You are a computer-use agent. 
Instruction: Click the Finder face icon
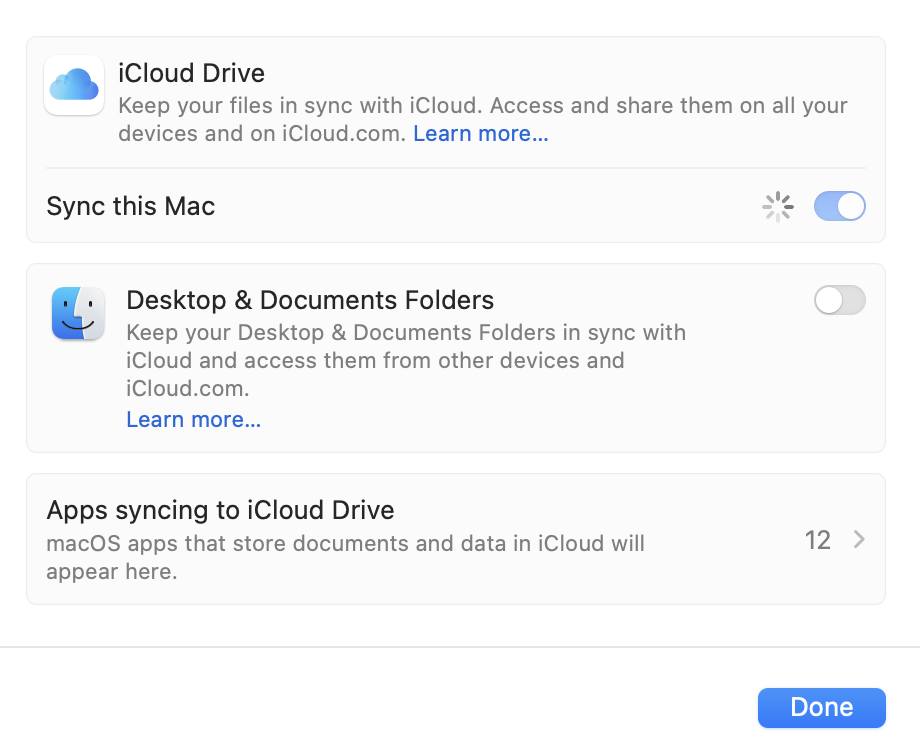coord(78,313)
